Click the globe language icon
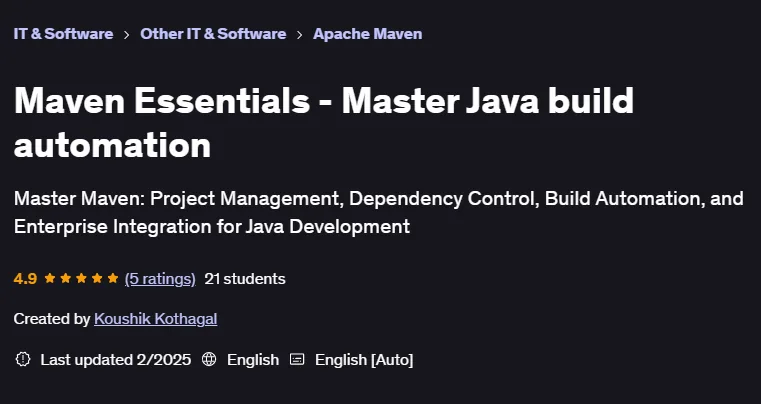Screen dimensions: 761x404 [209, 360]
